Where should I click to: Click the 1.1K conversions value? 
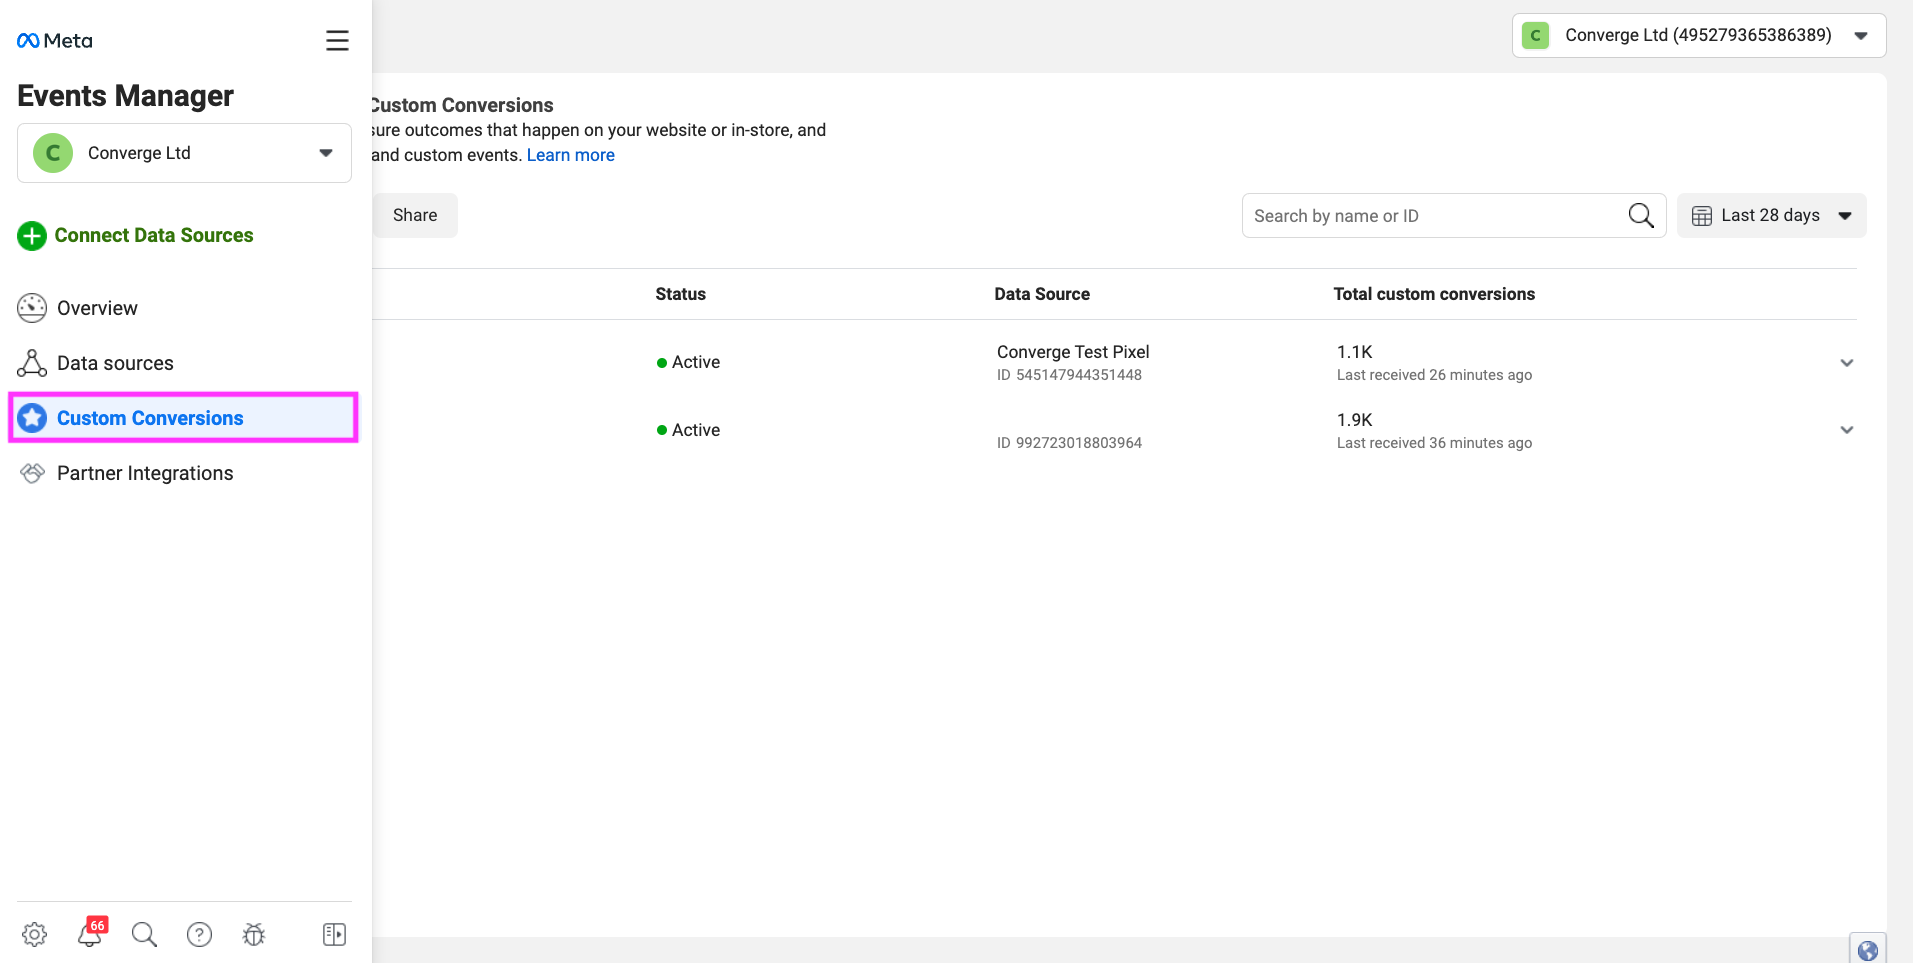1354,352
